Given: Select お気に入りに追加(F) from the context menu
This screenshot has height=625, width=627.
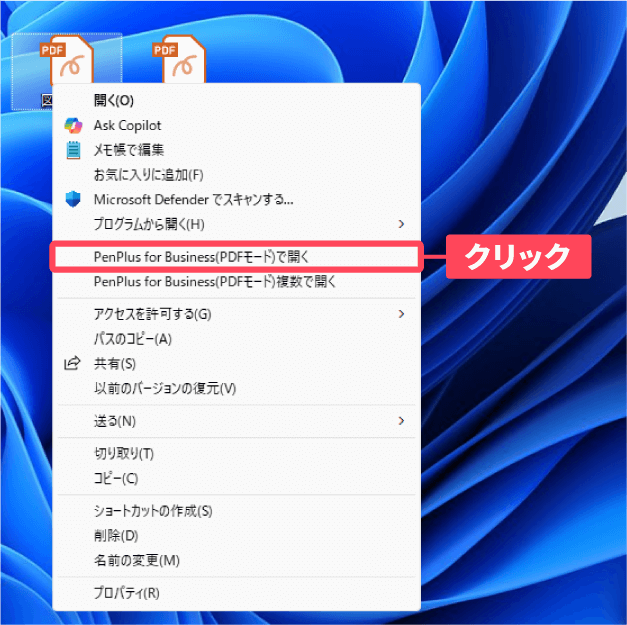Looking at the screenshot, I should pyautogui.click(x=148, y=174).
